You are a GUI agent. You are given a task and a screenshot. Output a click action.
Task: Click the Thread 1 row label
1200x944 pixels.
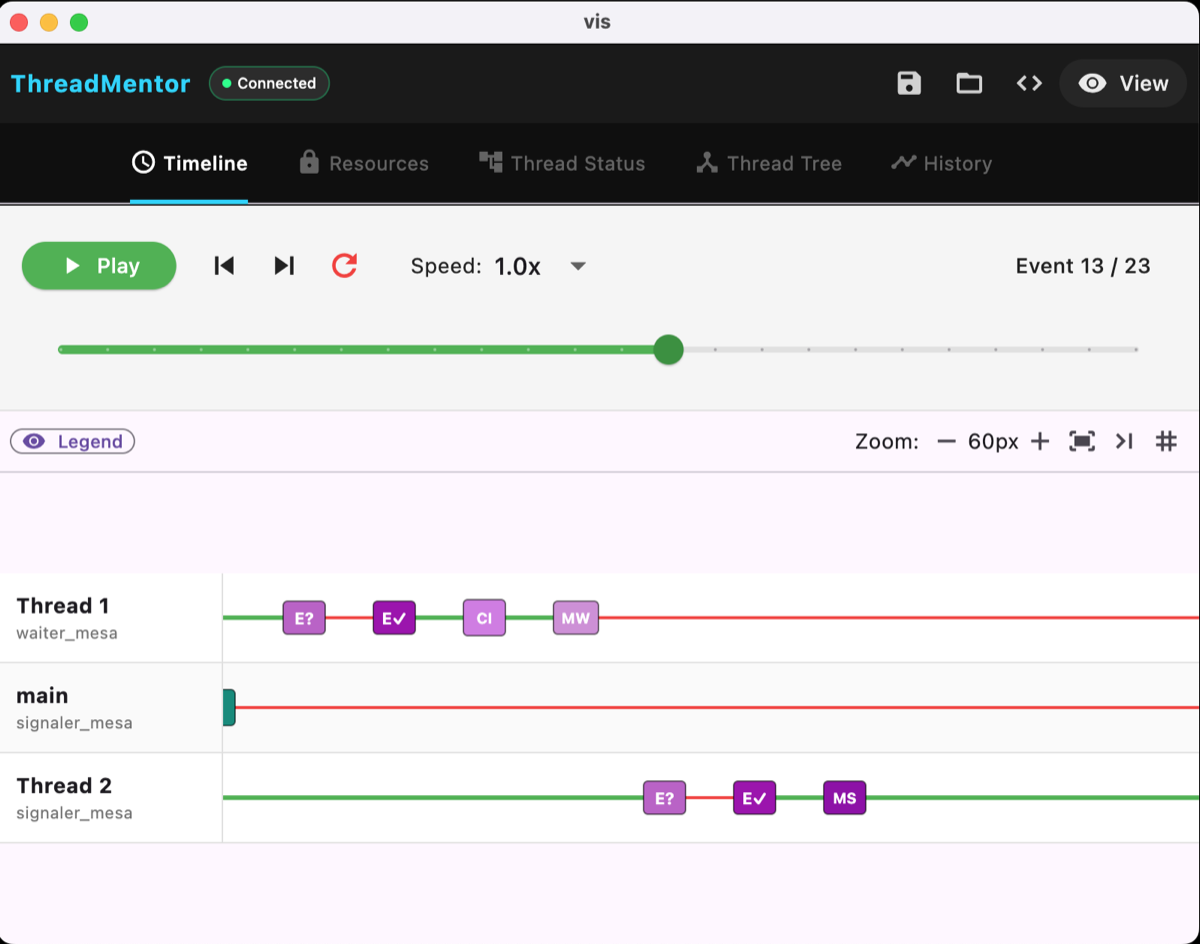tap(63, 606)
